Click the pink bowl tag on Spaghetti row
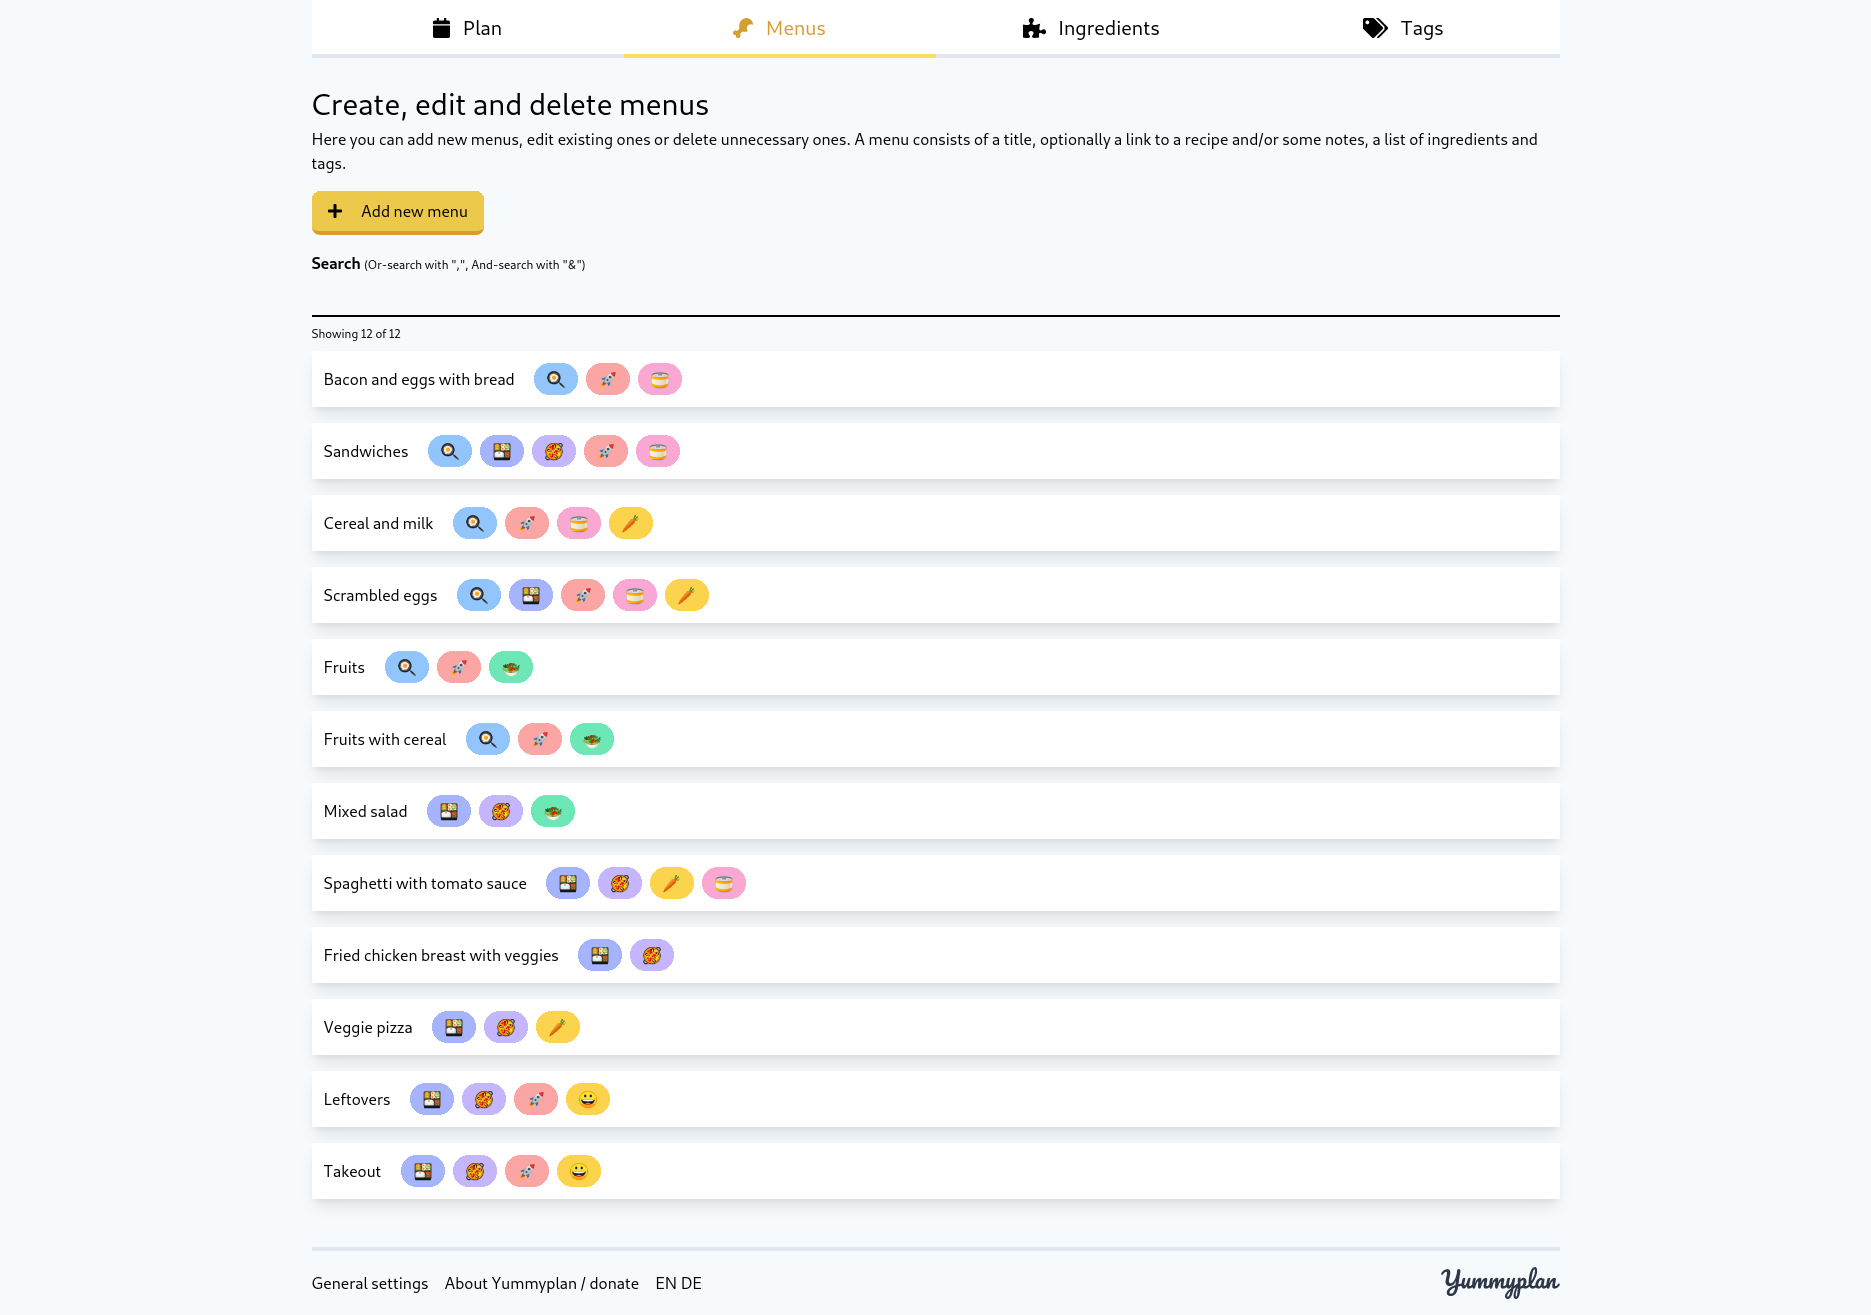The width and height of the screenshot is (1871, 1315). coord(724,883)
